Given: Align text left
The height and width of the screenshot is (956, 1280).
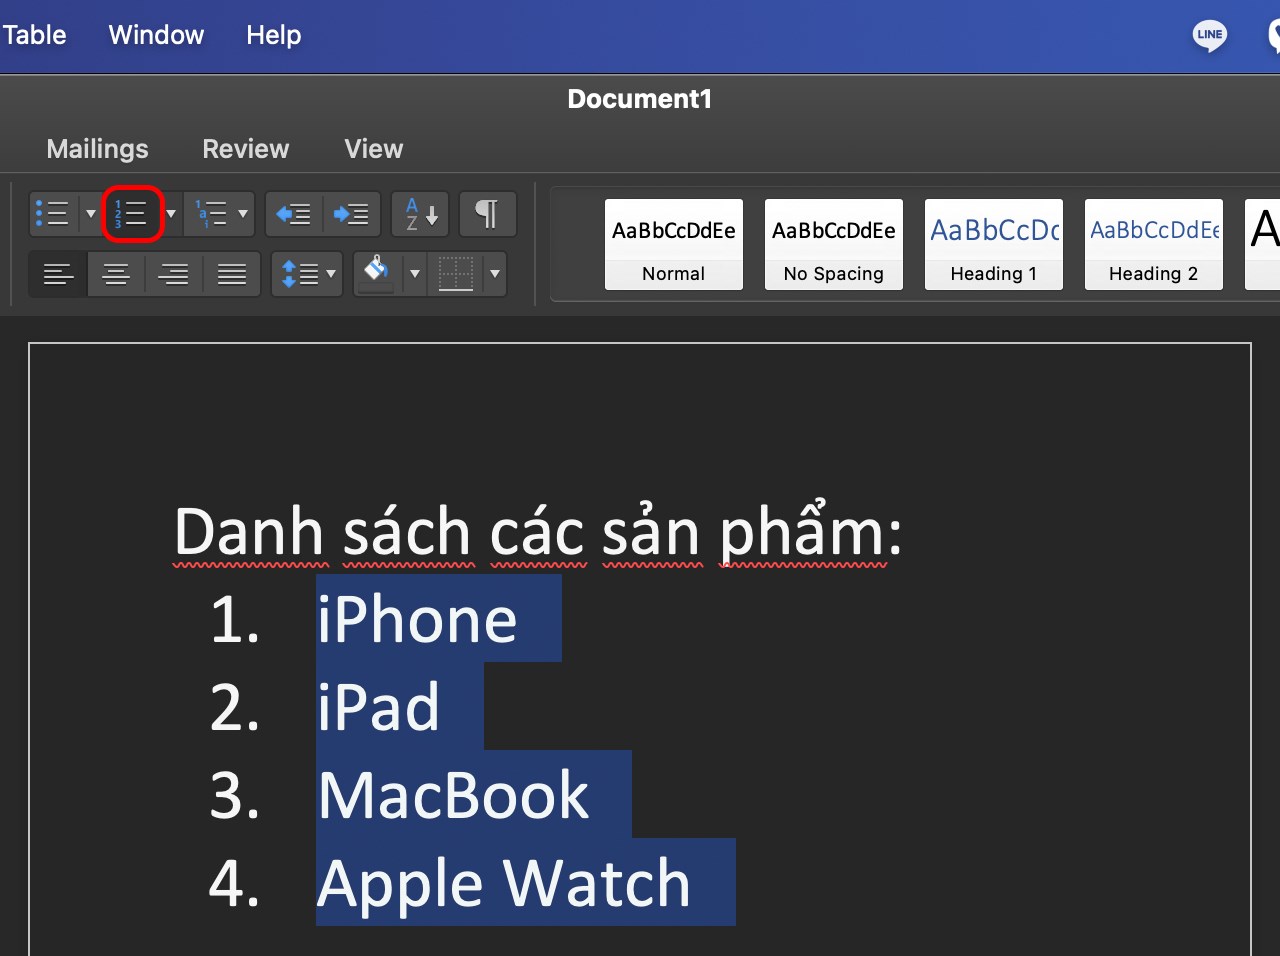Looking at the screenshot, I should pyautogui.click(x=59, y=273).
